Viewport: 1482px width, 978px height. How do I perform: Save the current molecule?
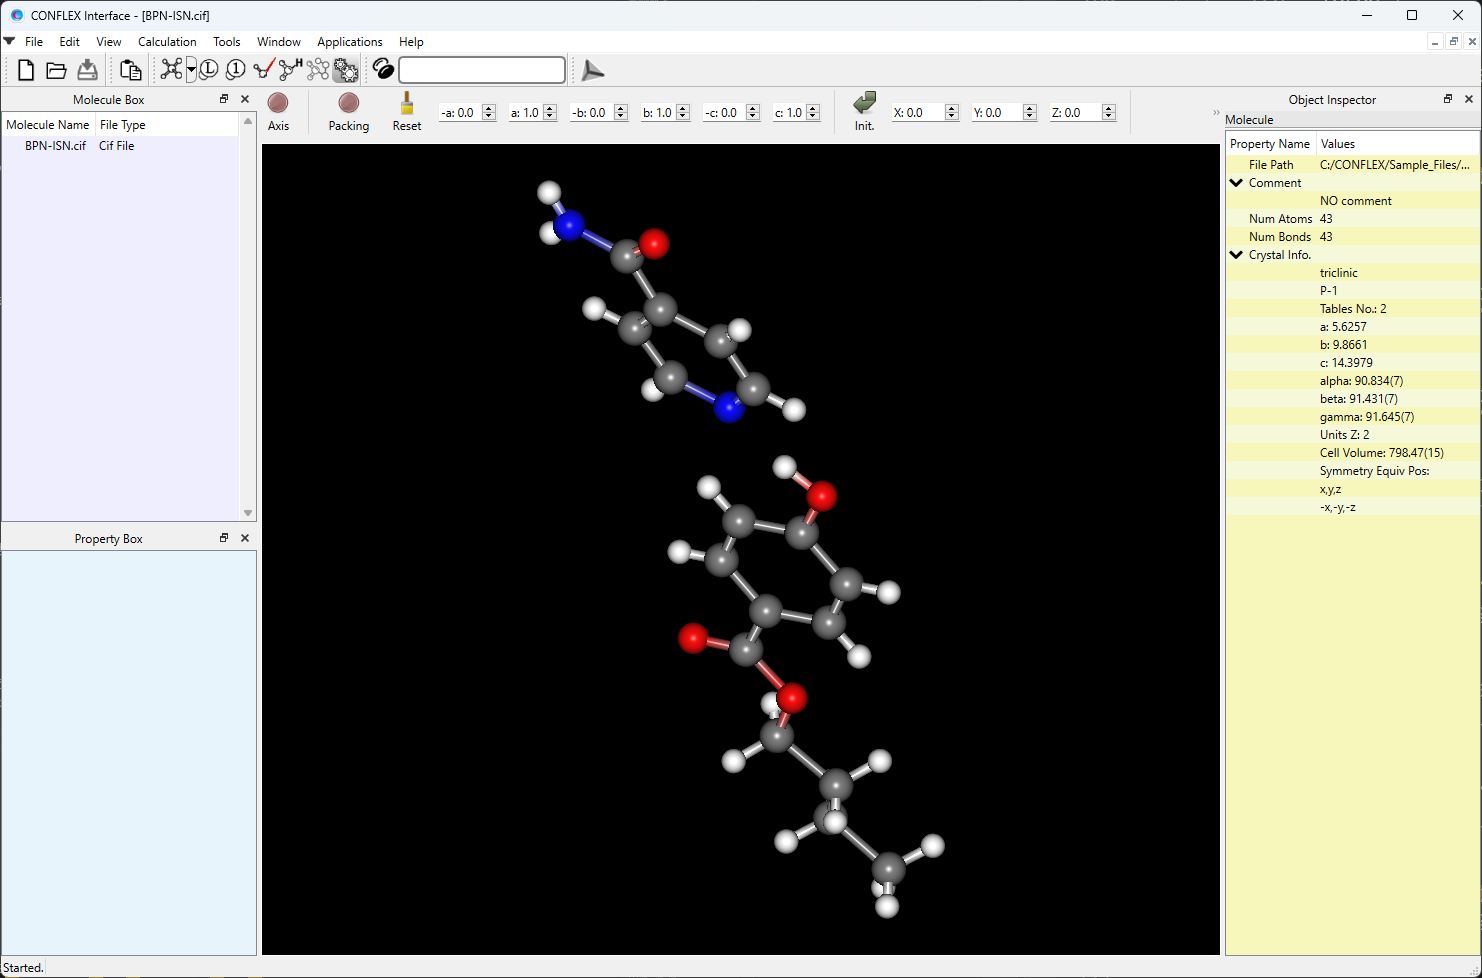pos(88,69)
